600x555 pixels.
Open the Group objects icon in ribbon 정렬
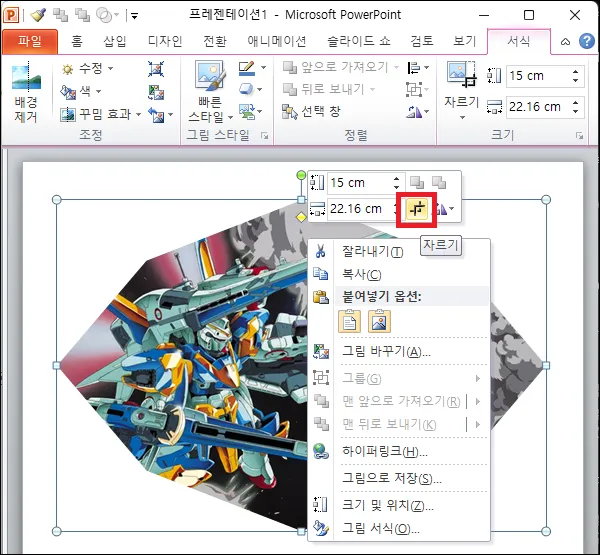[x=417, y=90]
